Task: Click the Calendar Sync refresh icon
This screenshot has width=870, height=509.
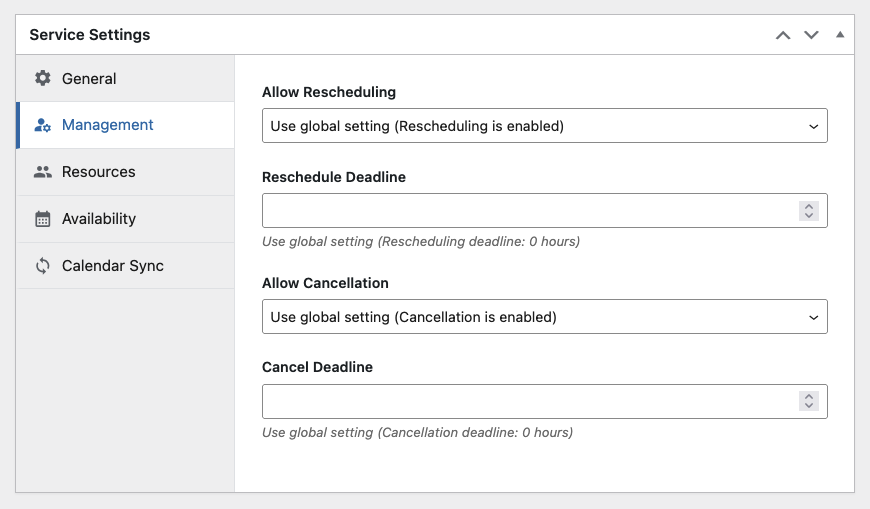Action: [x=43, y=266]
